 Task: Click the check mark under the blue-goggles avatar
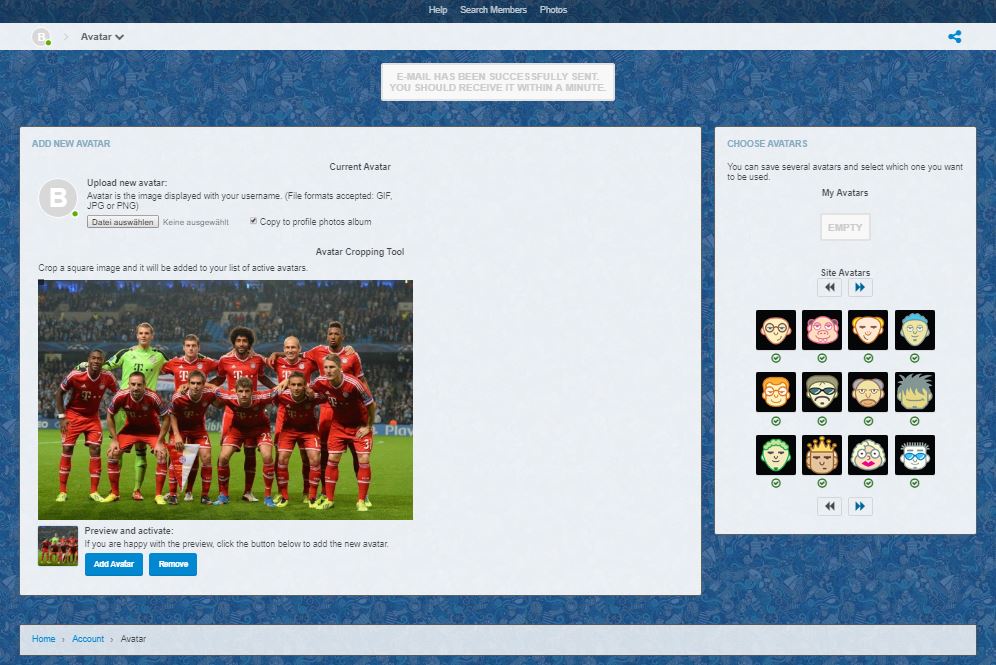pyautogui.click(x=914, y=483)
